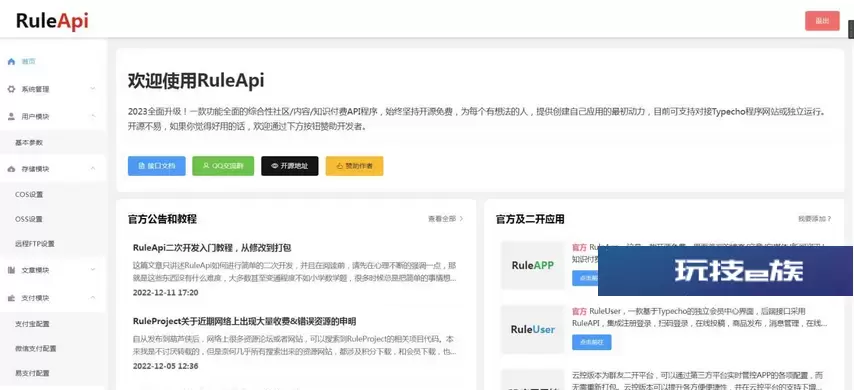
Task: Collapse the 支付模块 menu arrow
Action: [93, 298]
